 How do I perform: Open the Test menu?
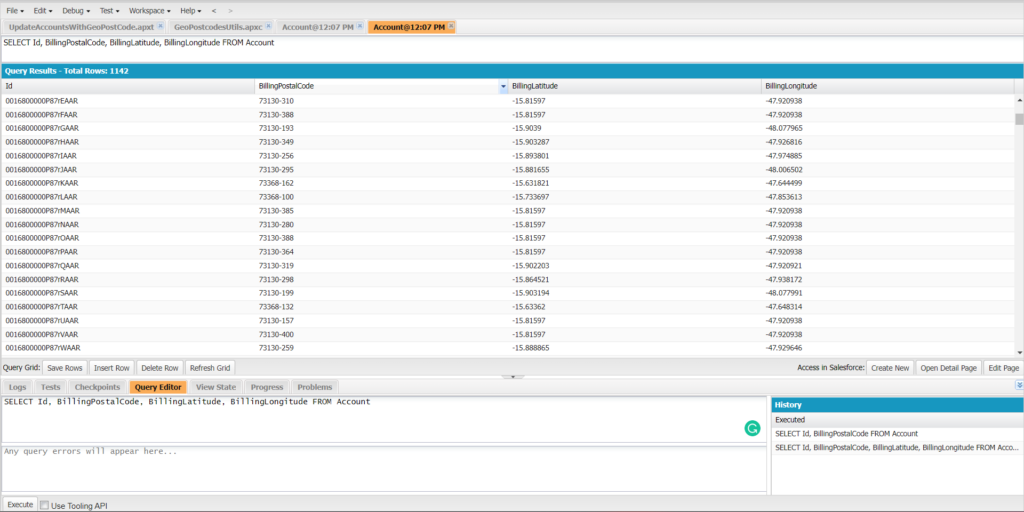click(109, 11)
